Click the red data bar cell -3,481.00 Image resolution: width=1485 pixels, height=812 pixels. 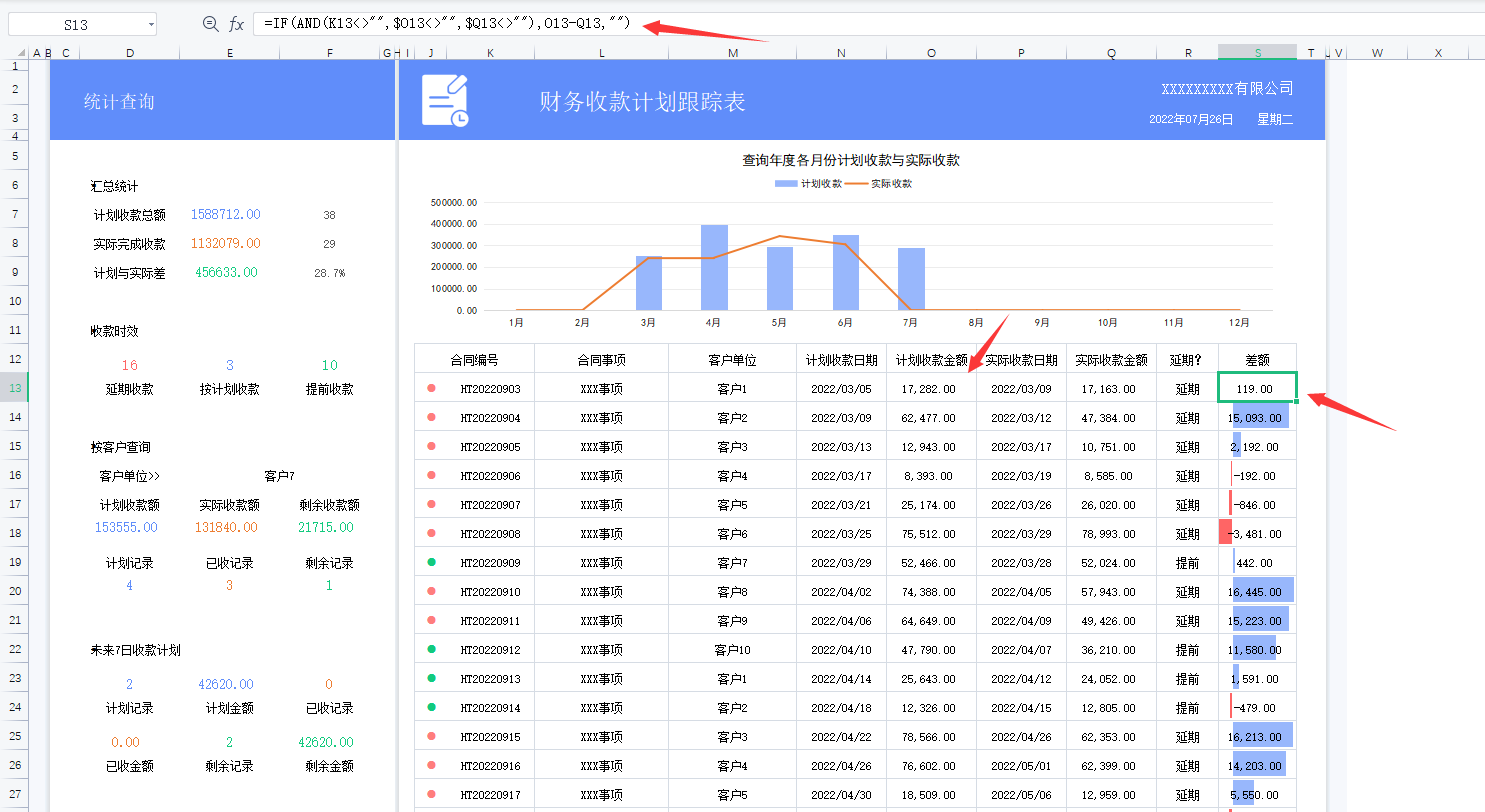pos(1257,533)
